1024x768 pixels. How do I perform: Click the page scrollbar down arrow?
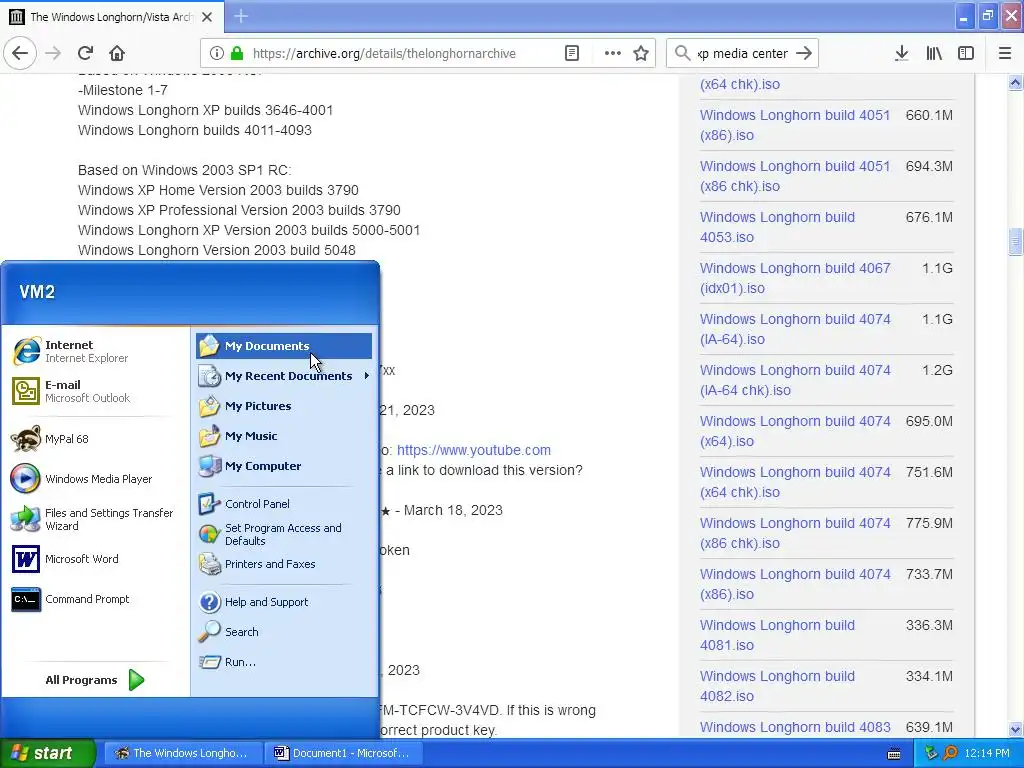[1015, 729]
